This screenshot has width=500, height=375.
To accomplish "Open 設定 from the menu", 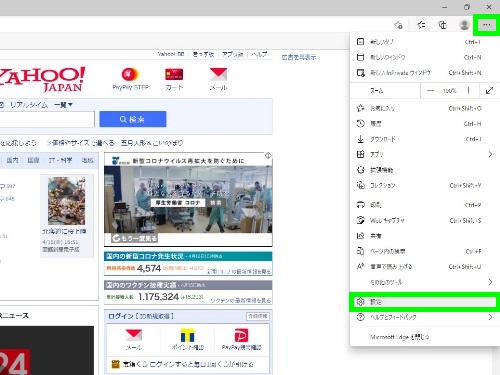I will click(424, 302).
